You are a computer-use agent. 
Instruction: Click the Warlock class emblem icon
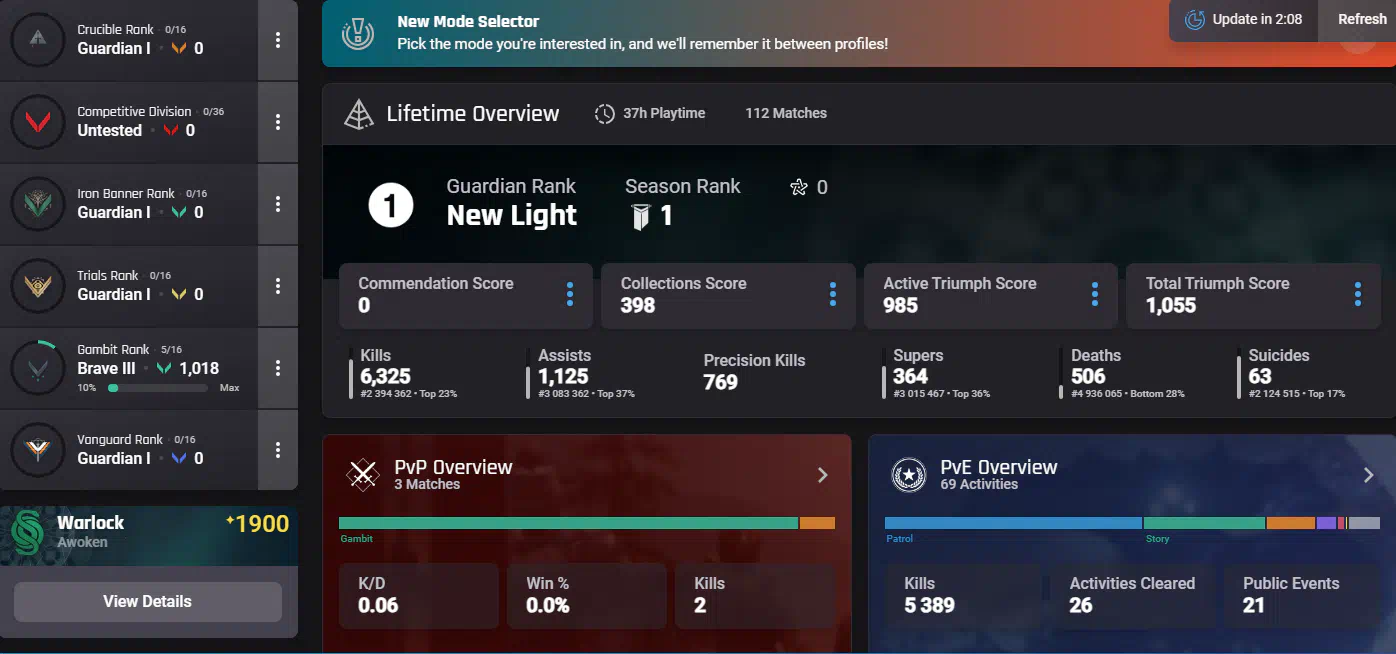click(x=26, y=532)
